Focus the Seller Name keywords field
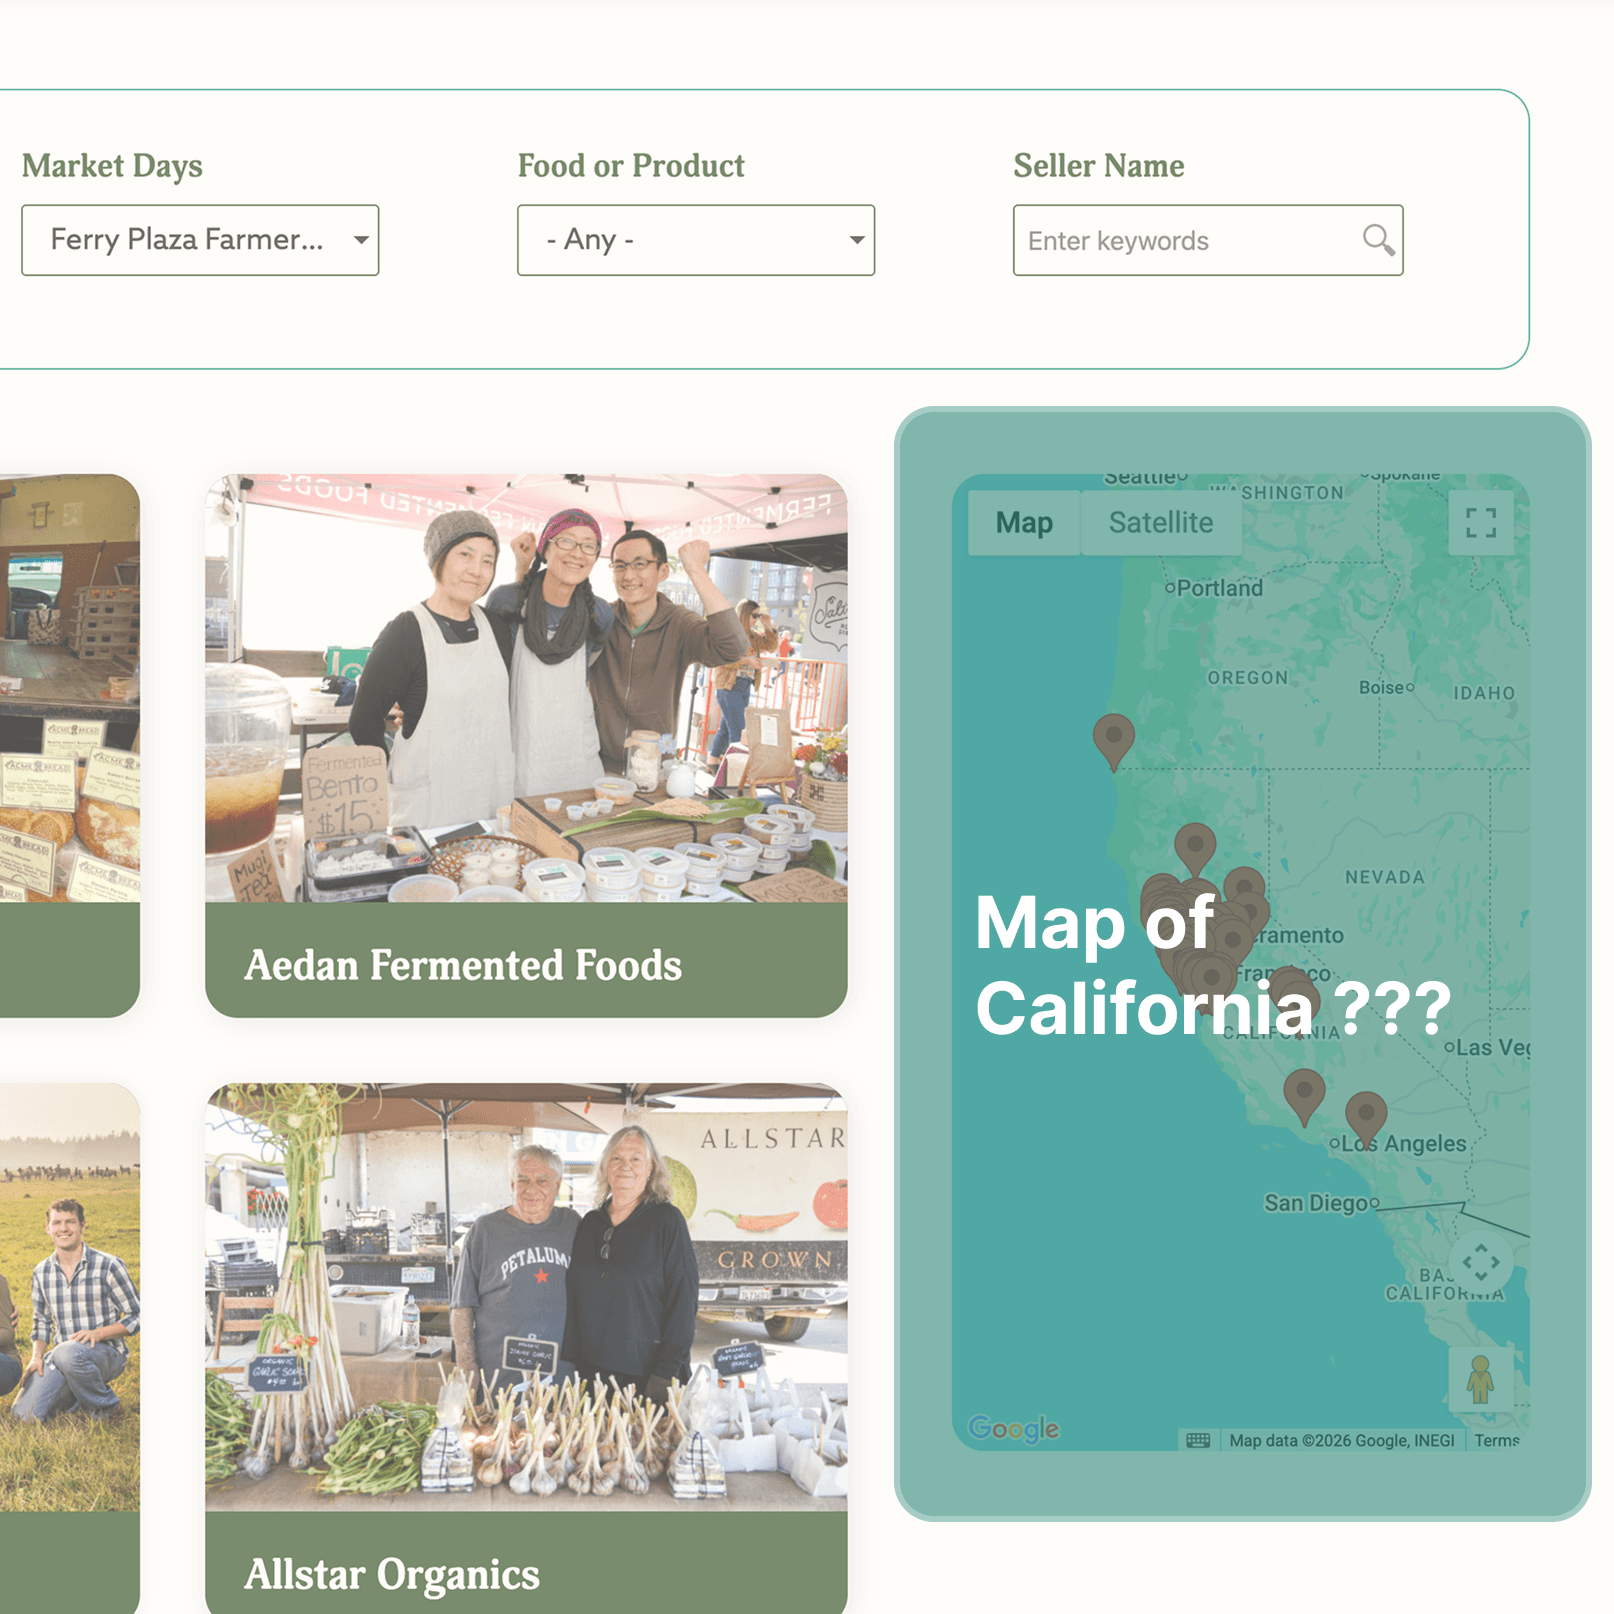Viewport: 1614px width, 1614px height. point(1190,240)
